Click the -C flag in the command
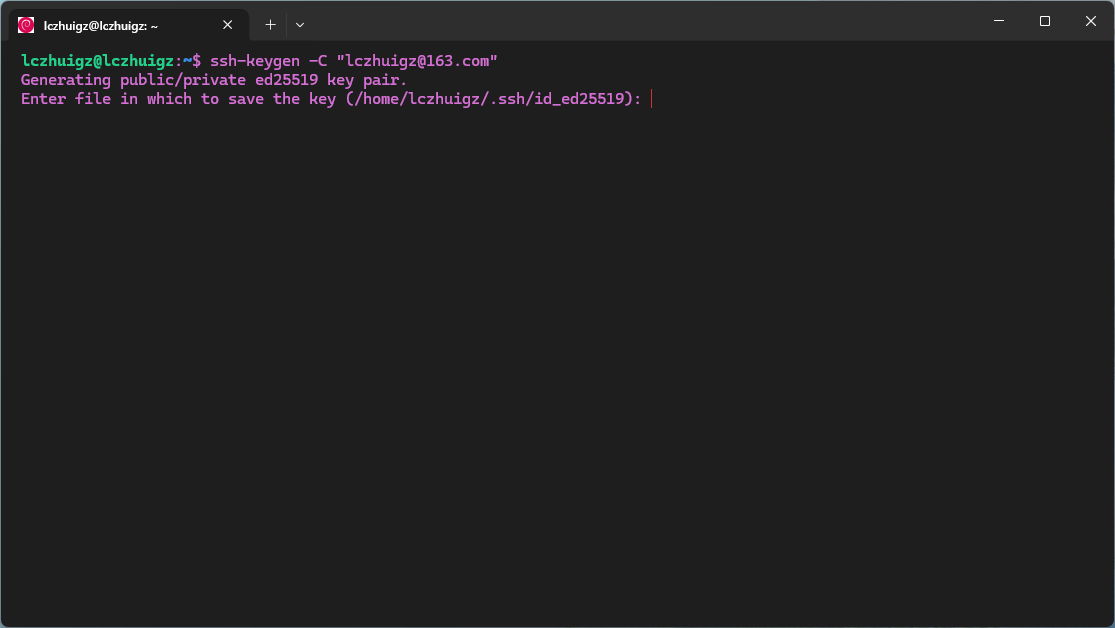Viewport: 1115px width, 628px height. [x=318, y=61]
